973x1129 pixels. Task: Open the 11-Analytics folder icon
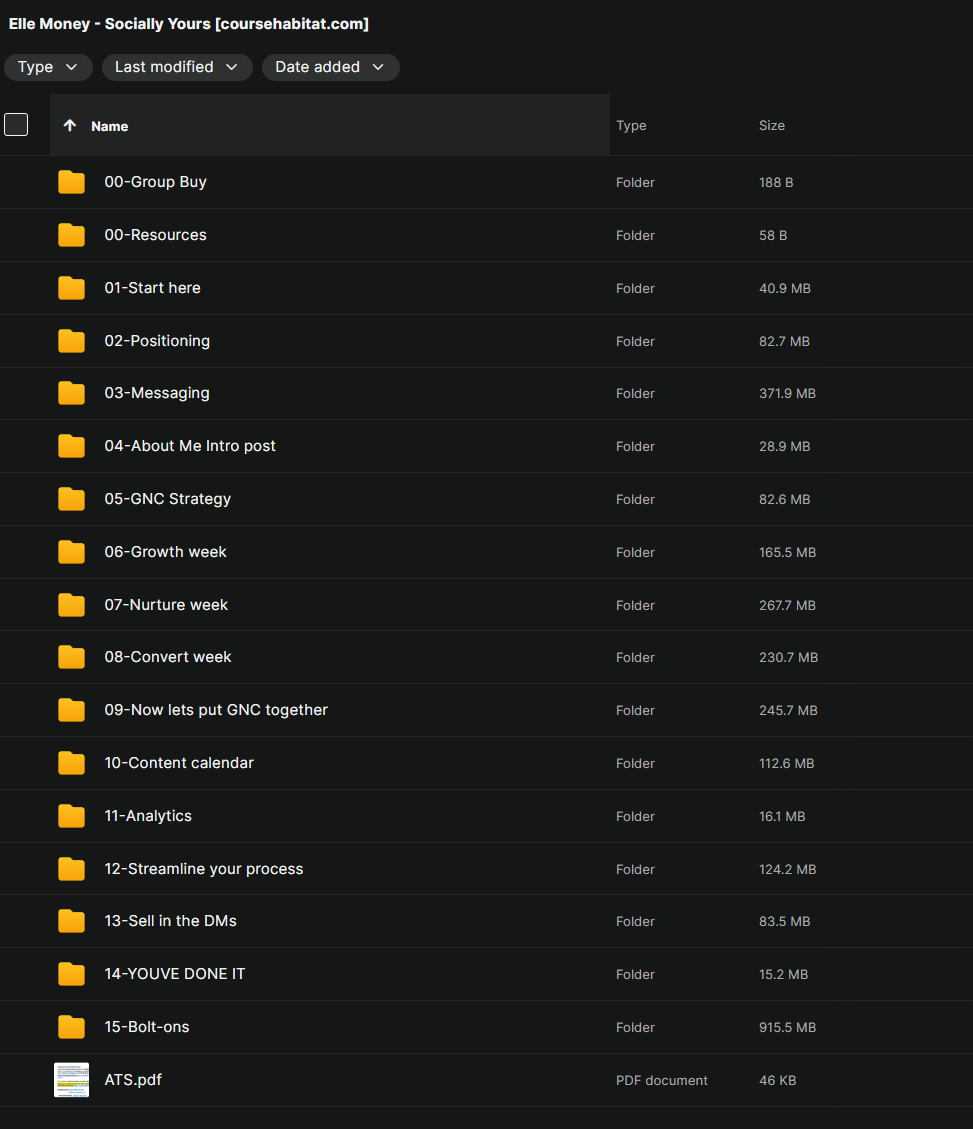[71, 816]
